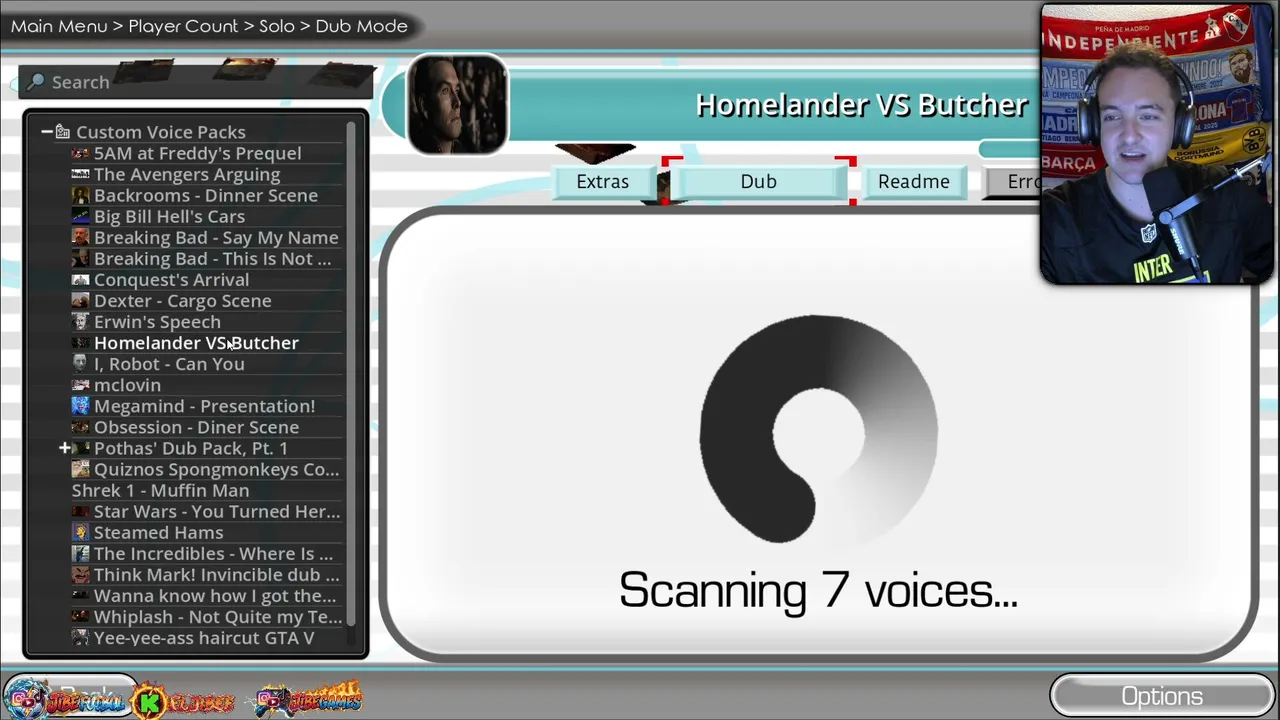Screen dimensions: 1280x720
Task: Select the Dexter - Cargo Scene icon
Action: pos(80,300)
